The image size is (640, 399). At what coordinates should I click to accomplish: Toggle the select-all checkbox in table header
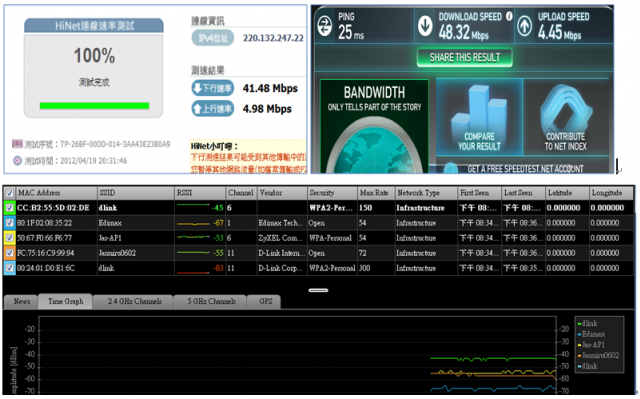pyautogui.click(x=9, y=193)
